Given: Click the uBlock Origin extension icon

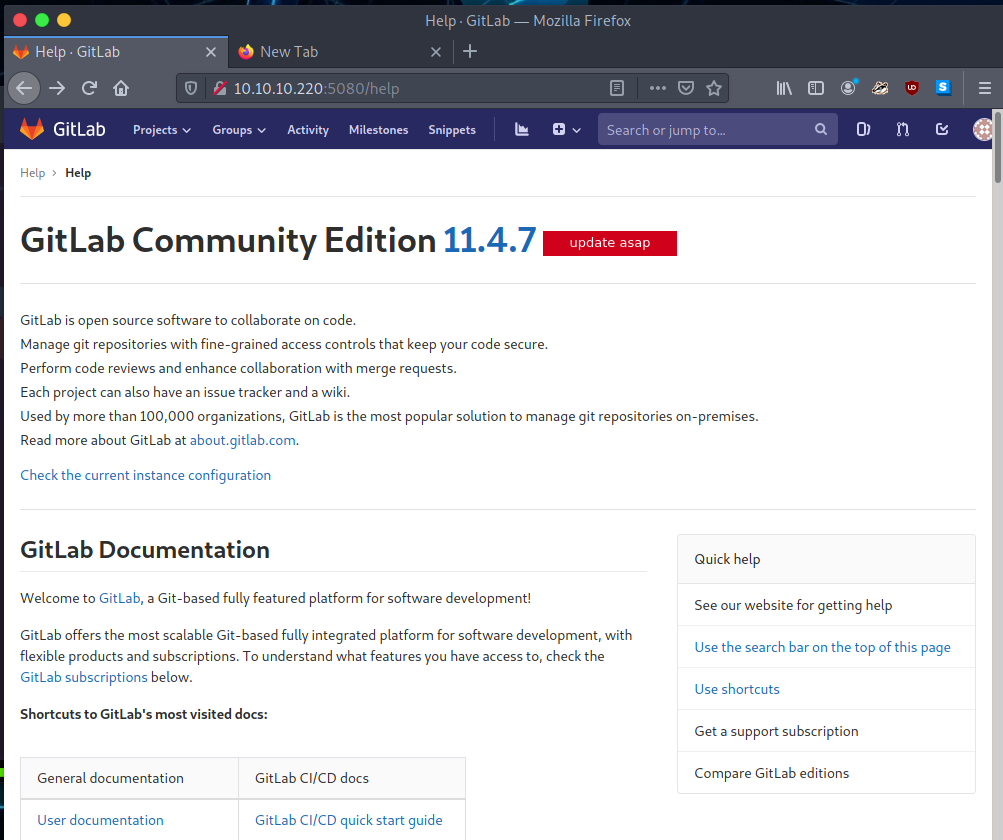Looking at the screenshot, I should point(912,88).
